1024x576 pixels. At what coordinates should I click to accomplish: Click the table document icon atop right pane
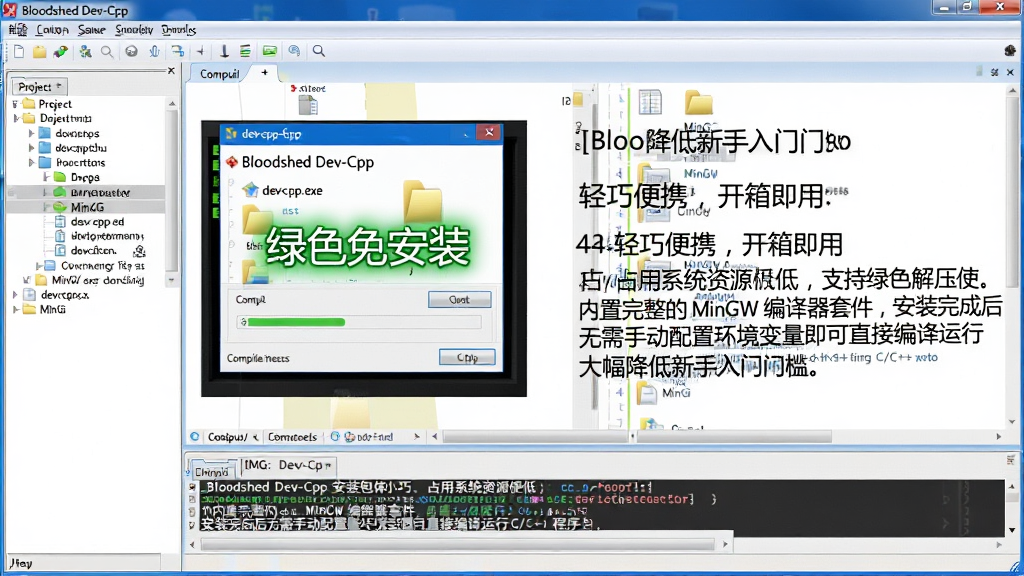point(650,103)
